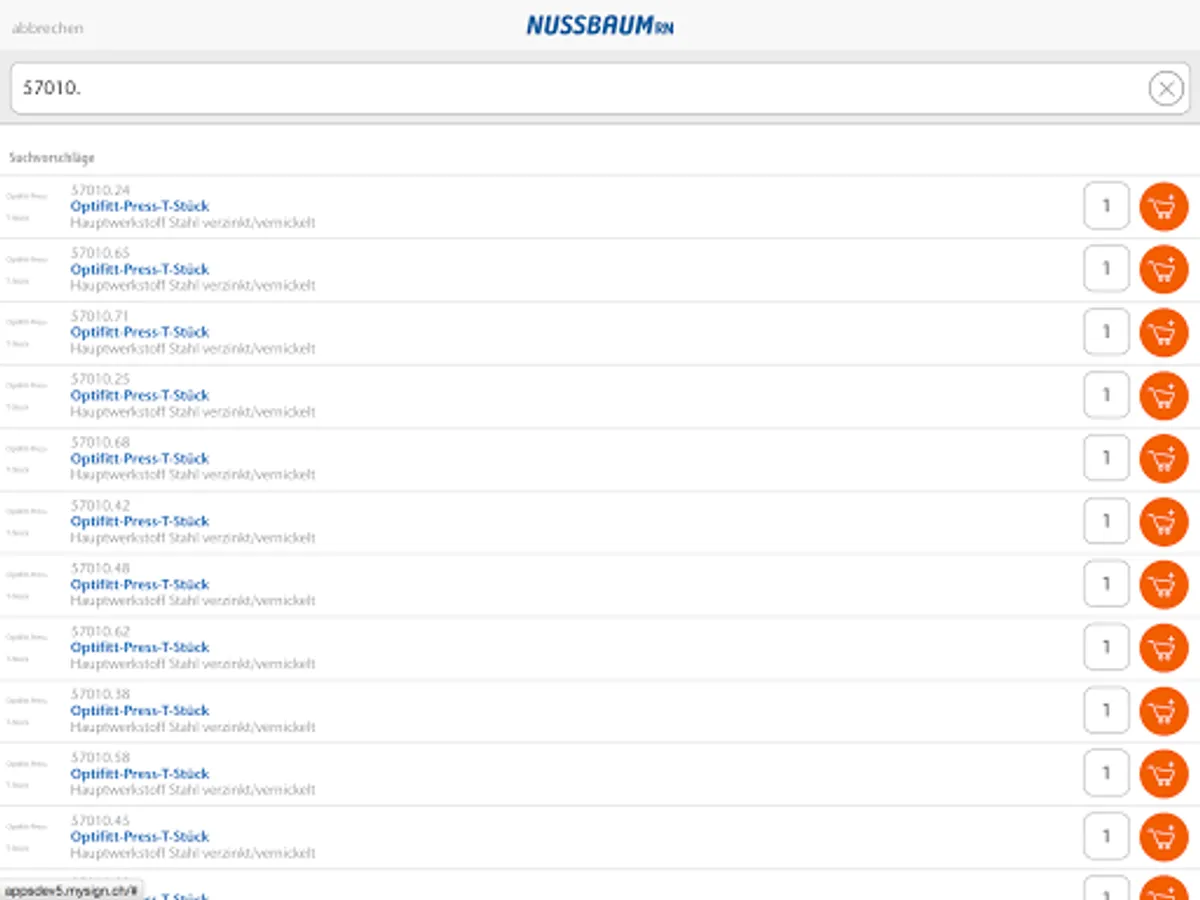Click the product thumbnail beside 57010.38
The height and width of the screenshot is (900, 1200).
point(26,711)
